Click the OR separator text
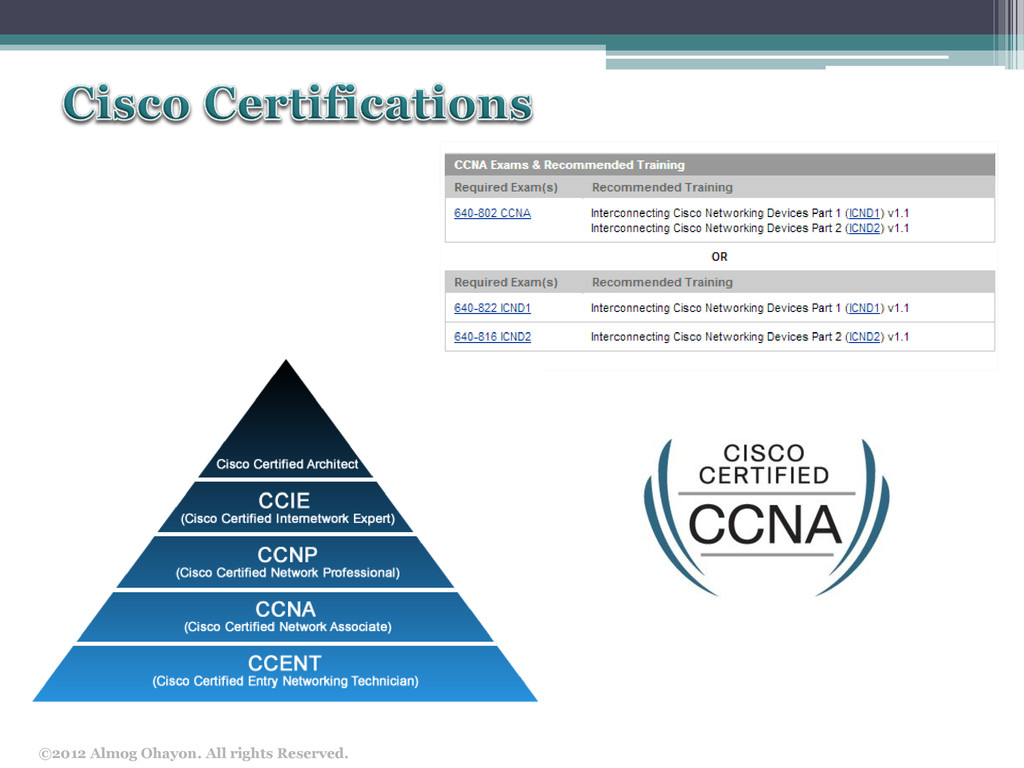Image resolution: width=1024 pixels, height=768 pixels. click(719, 257)
